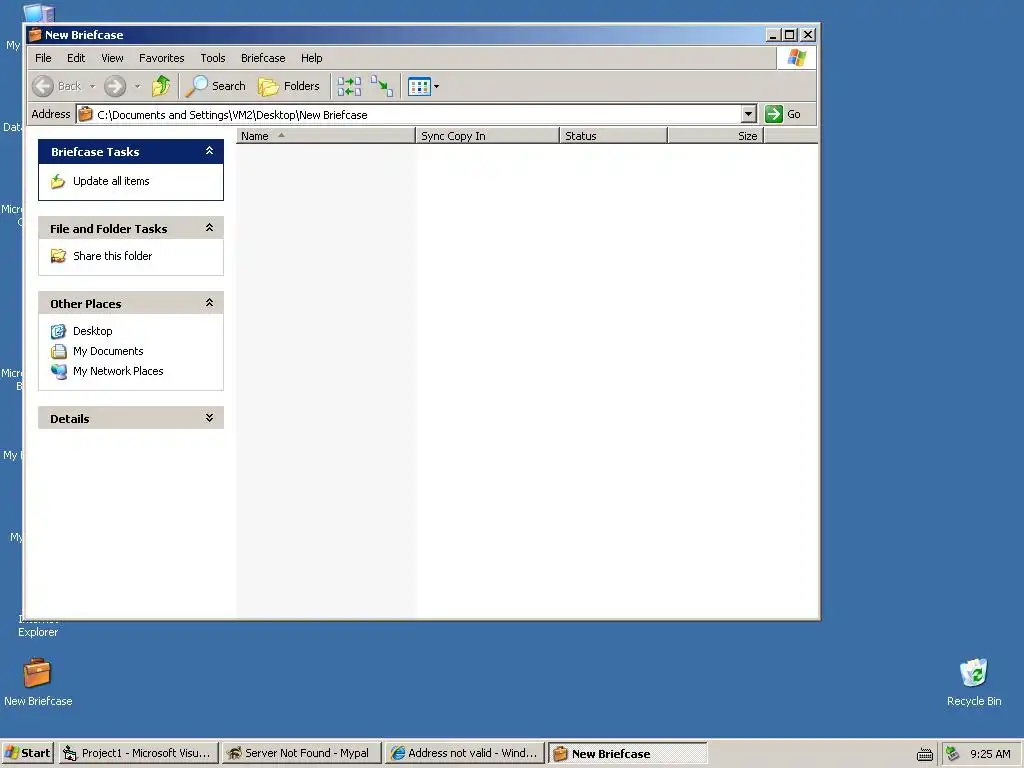Click Update All briefcase toolbar icon
Image resolution: width=1024 pixels, height=768 pixels.
[349, 86]
